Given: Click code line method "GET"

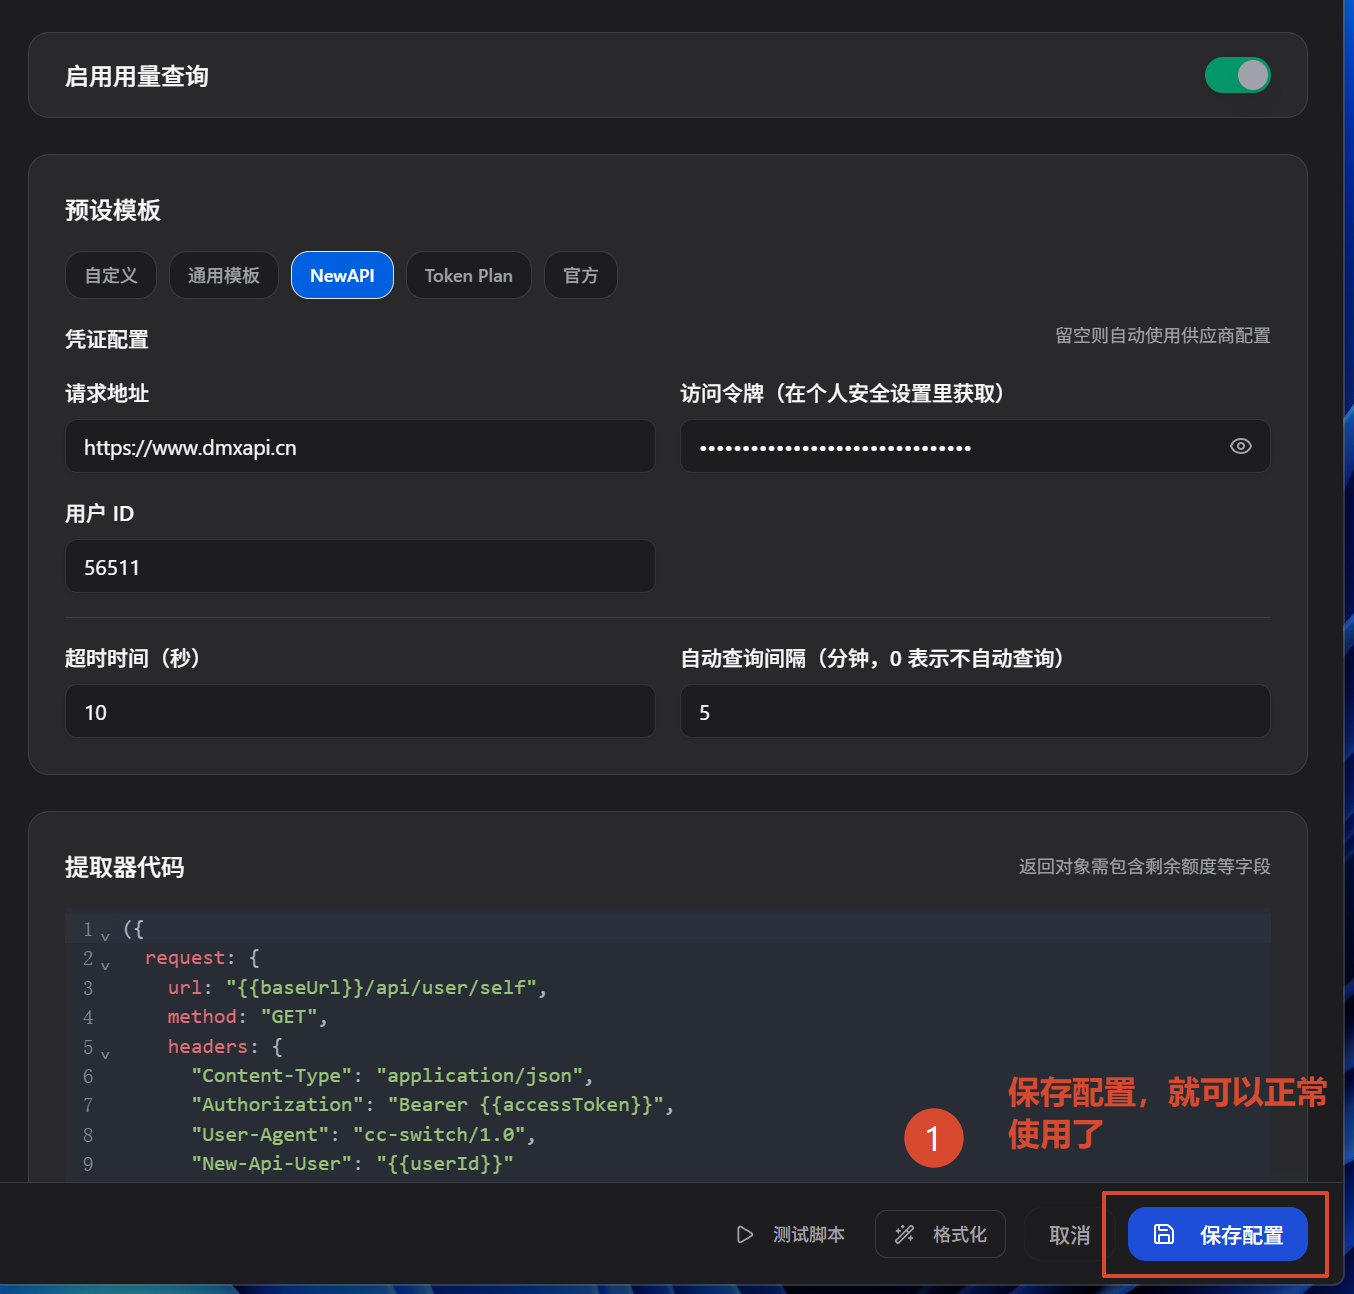Looking at the screenshot, I should (247, 1016).
